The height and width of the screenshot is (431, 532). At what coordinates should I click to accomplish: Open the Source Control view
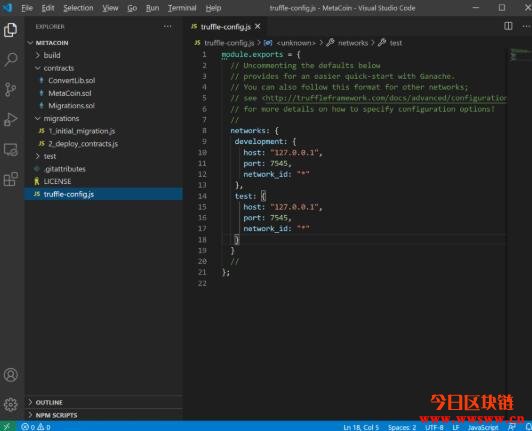pos(11,89)
